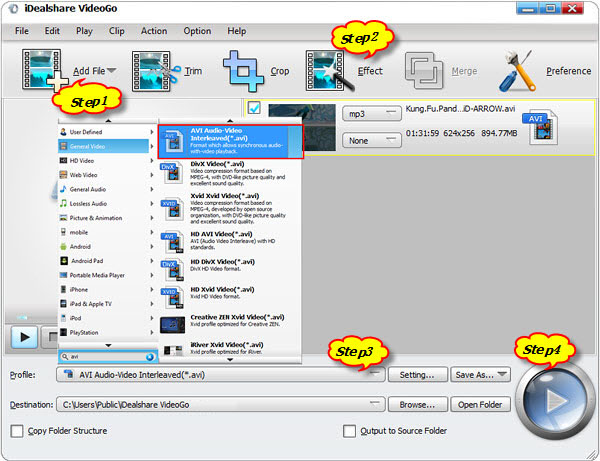Select iPad & Apple TV category
Image resolution: width=600 pixels, height=461 pixels.
coord(106,304)
